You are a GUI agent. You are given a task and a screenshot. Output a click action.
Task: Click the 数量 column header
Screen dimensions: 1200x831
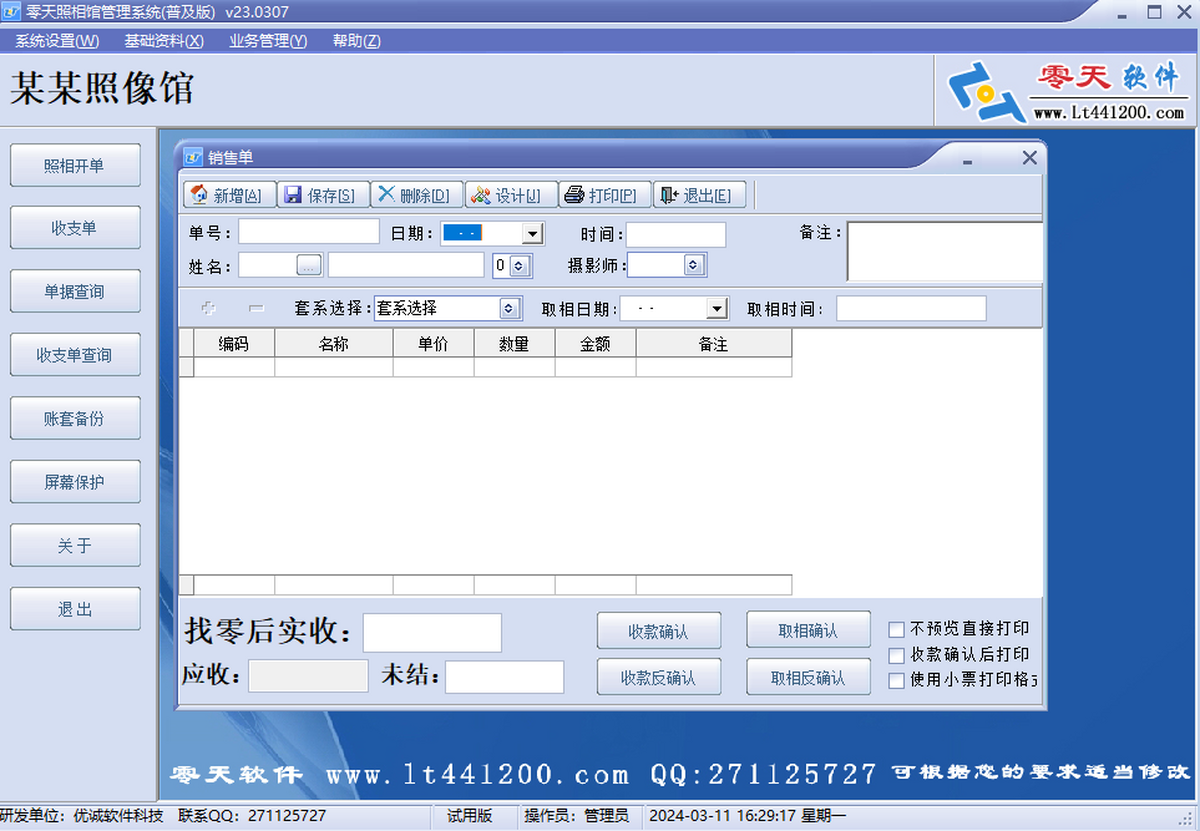point(514,344)
